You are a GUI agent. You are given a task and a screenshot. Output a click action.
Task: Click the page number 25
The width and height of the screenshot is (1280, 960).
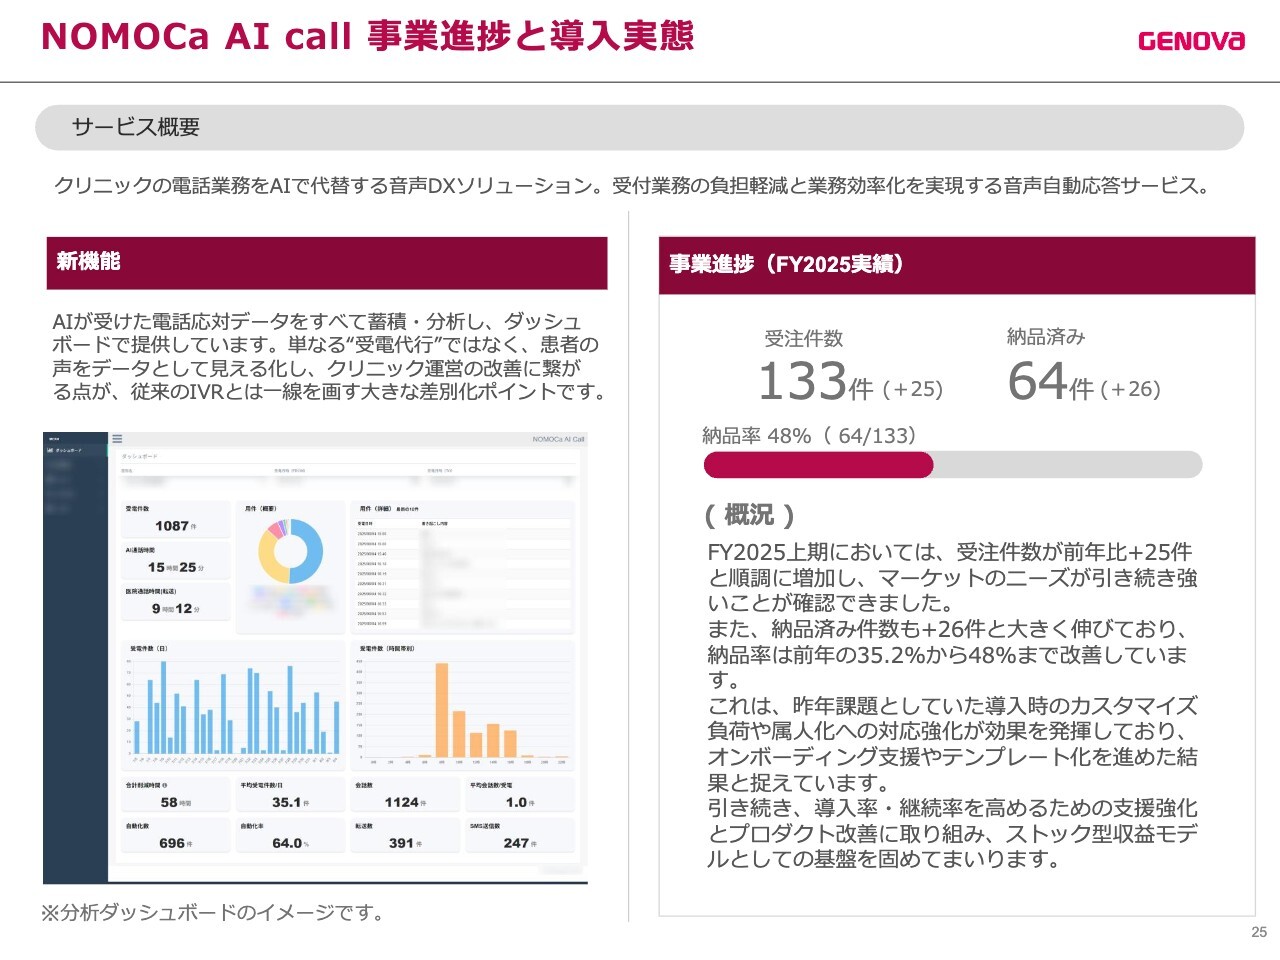pyautogui.click(x=1259, y=932)
